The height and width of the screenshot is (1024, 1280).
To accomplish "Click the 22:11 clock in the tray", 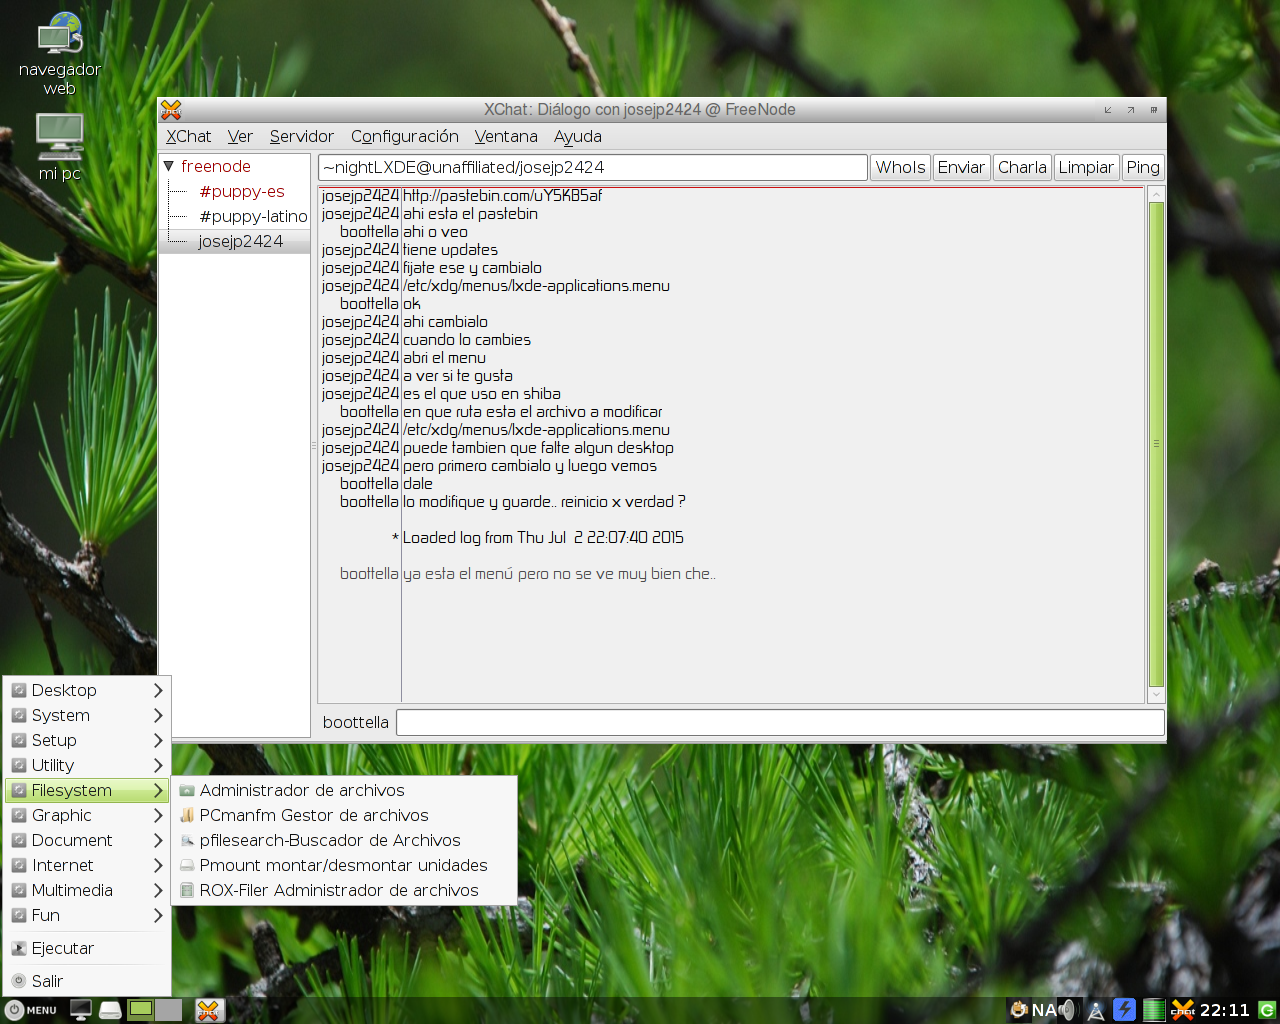I will [1225, 1010].
